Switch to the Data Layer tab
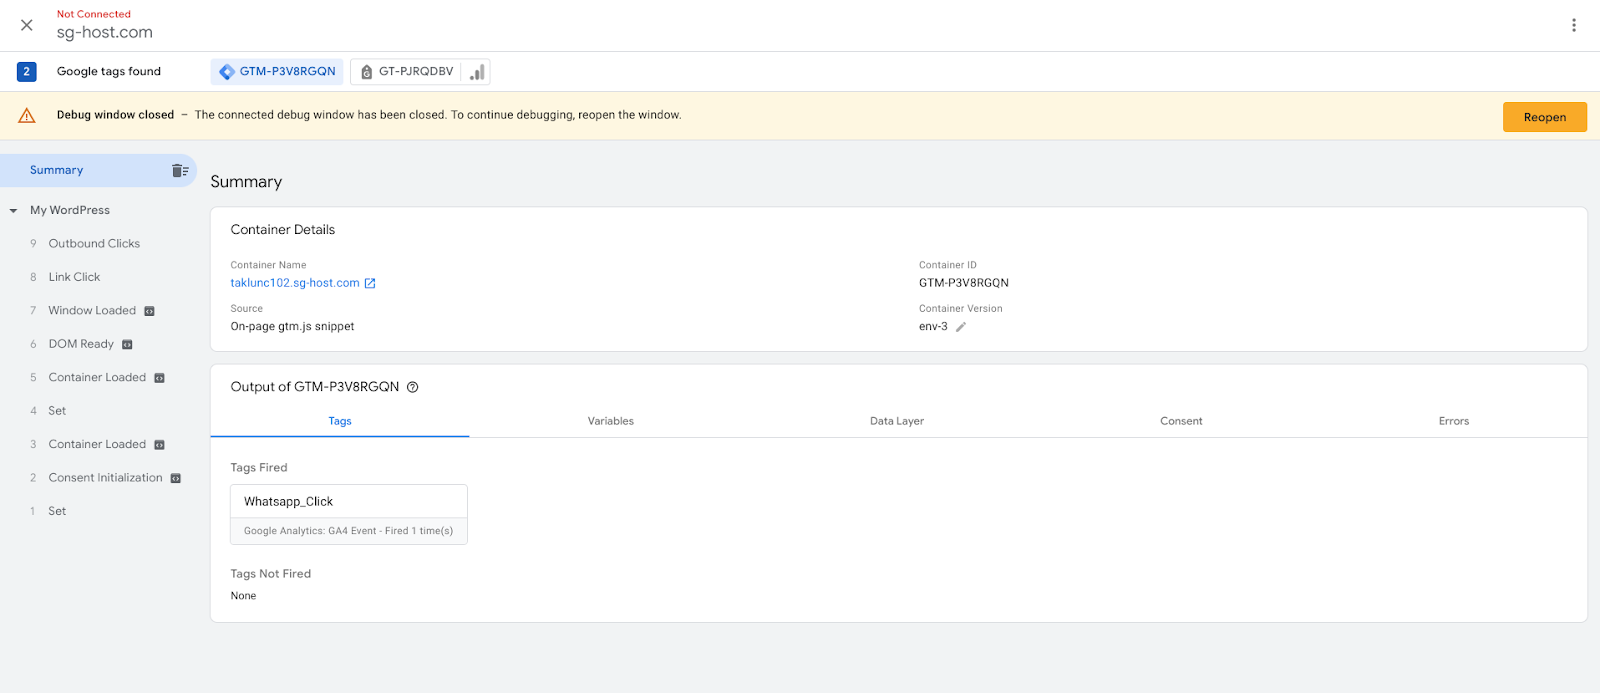This screenshot has height=693, width=1600. click(897, 421)
